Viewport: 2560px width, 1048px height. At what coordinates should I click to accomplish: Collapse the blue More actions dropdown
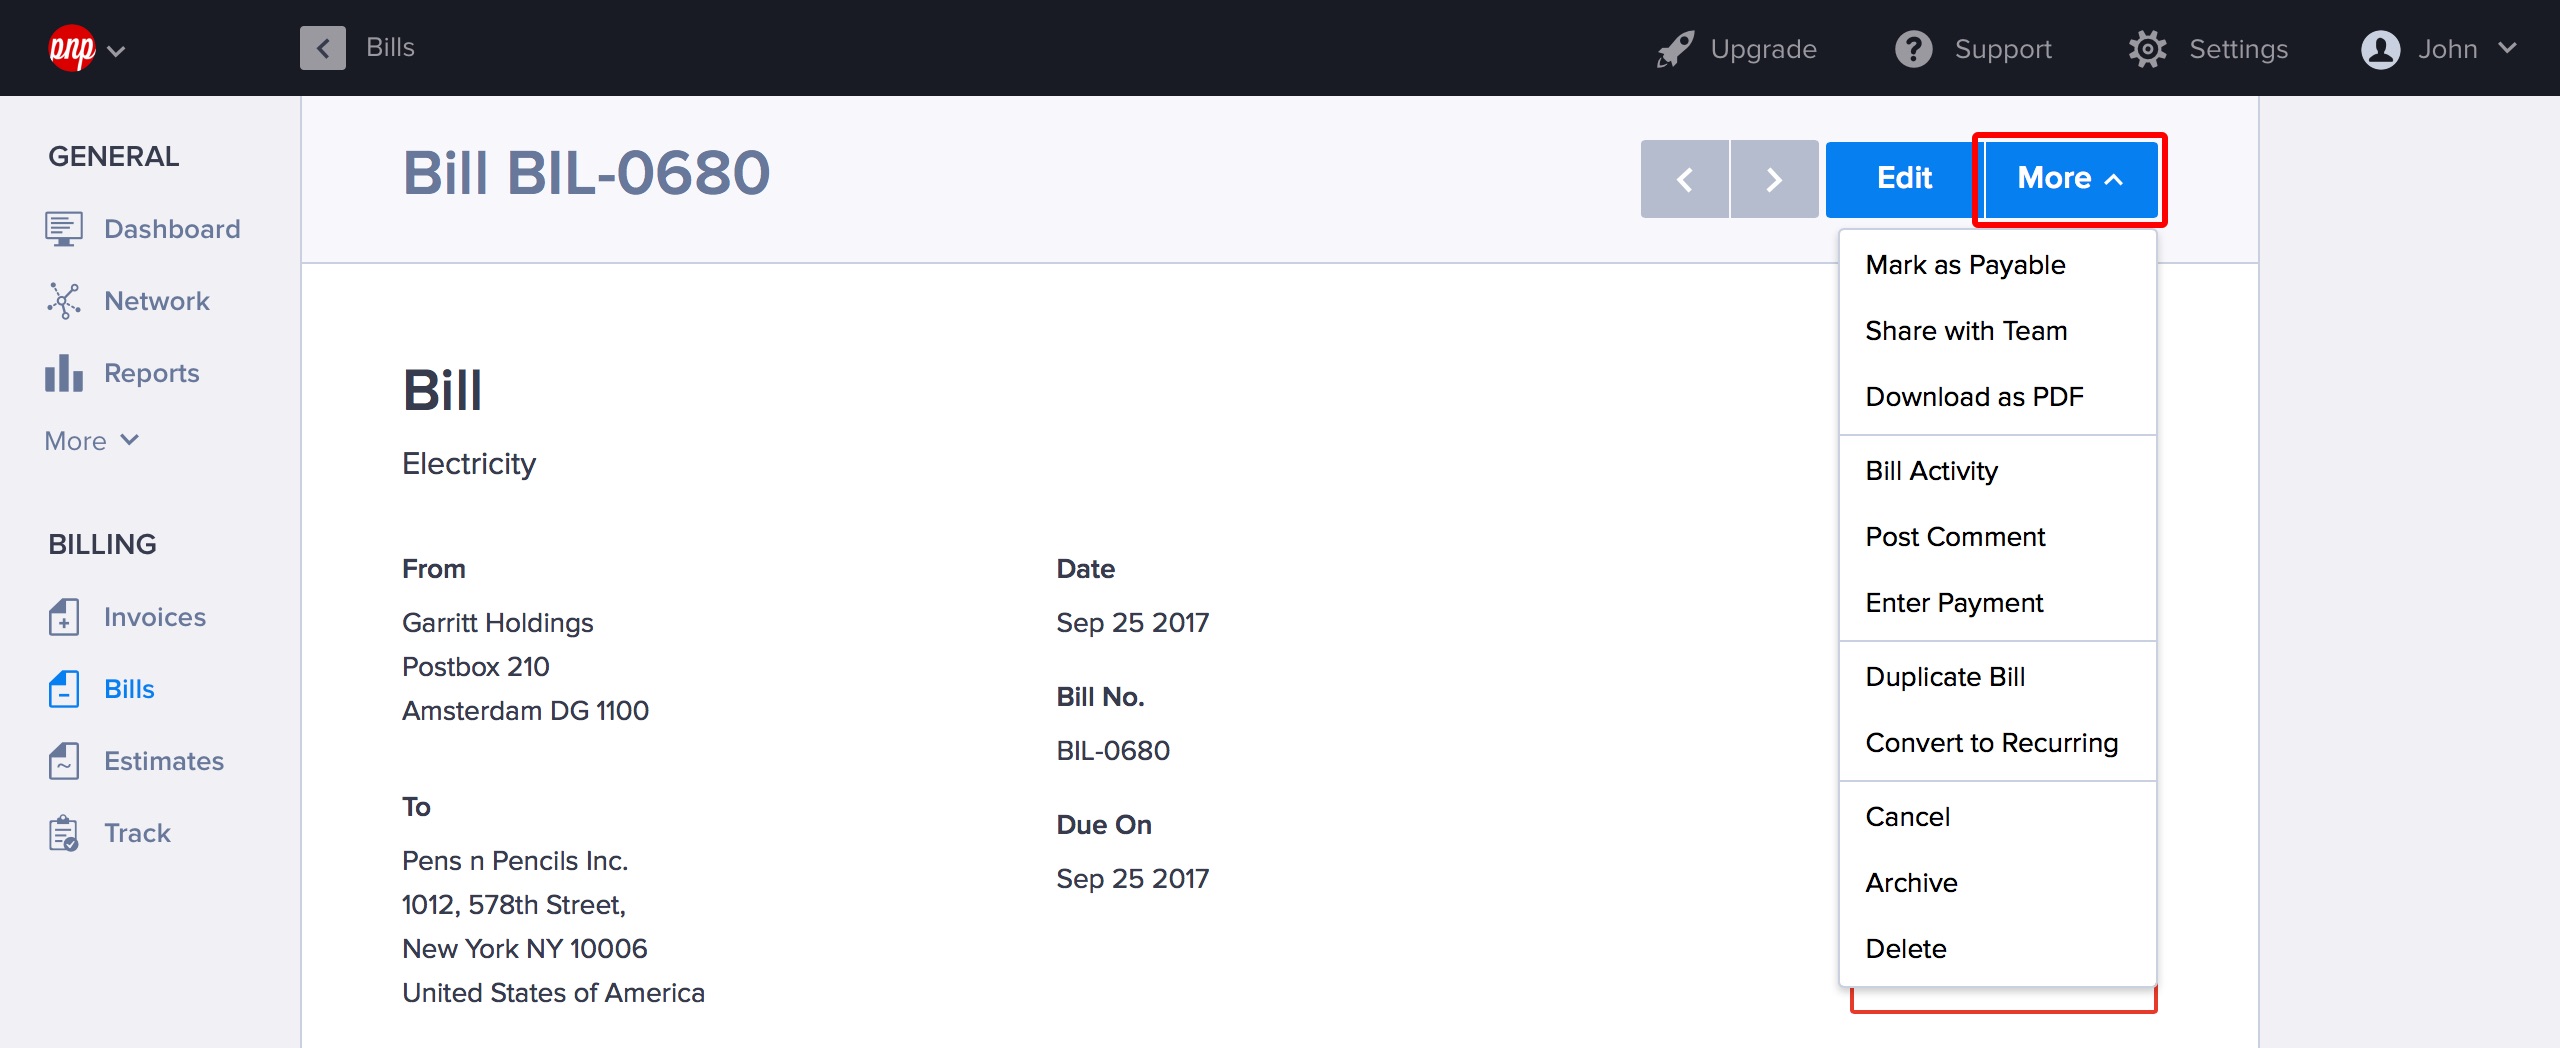[2069, 179]
